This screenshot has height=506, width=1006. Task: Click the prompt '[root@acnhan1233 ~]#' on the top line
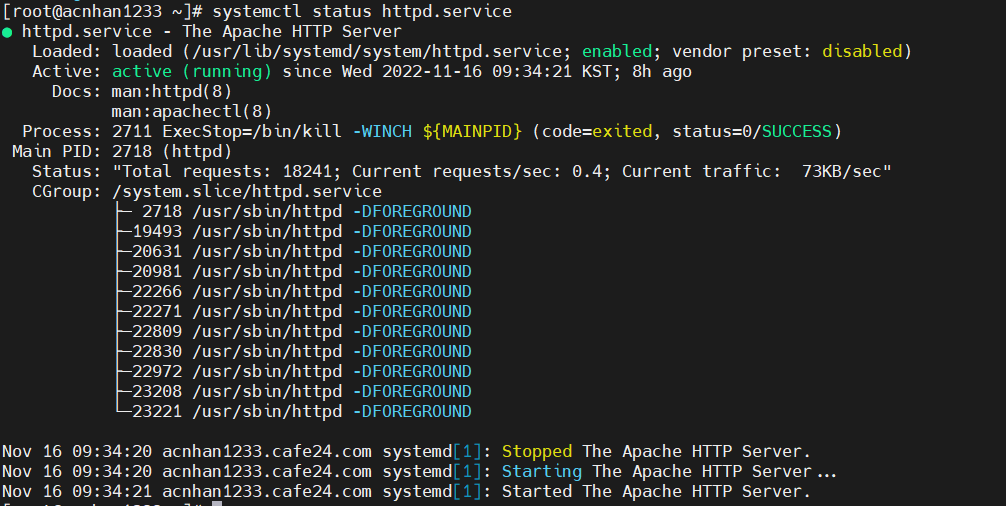point(103,12)
